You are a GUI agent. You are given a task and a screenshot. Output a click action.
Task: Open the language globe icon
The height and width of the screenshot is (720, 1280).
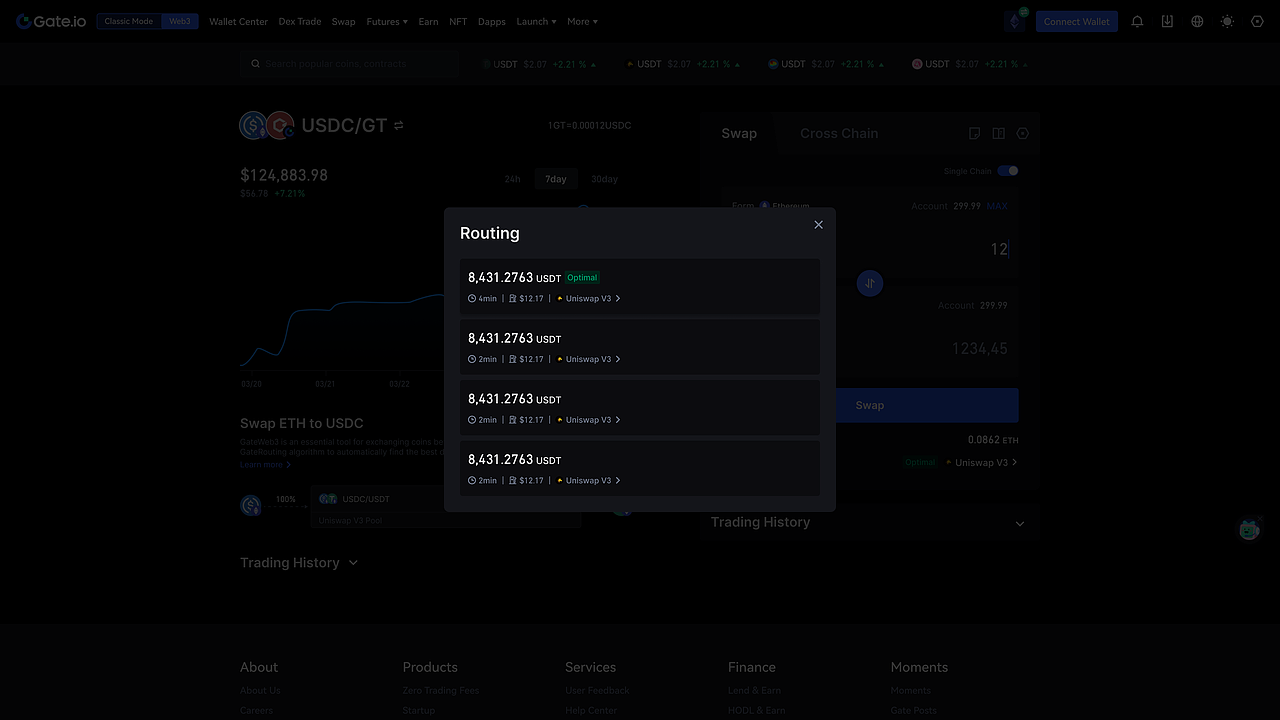click(1197, 21)
